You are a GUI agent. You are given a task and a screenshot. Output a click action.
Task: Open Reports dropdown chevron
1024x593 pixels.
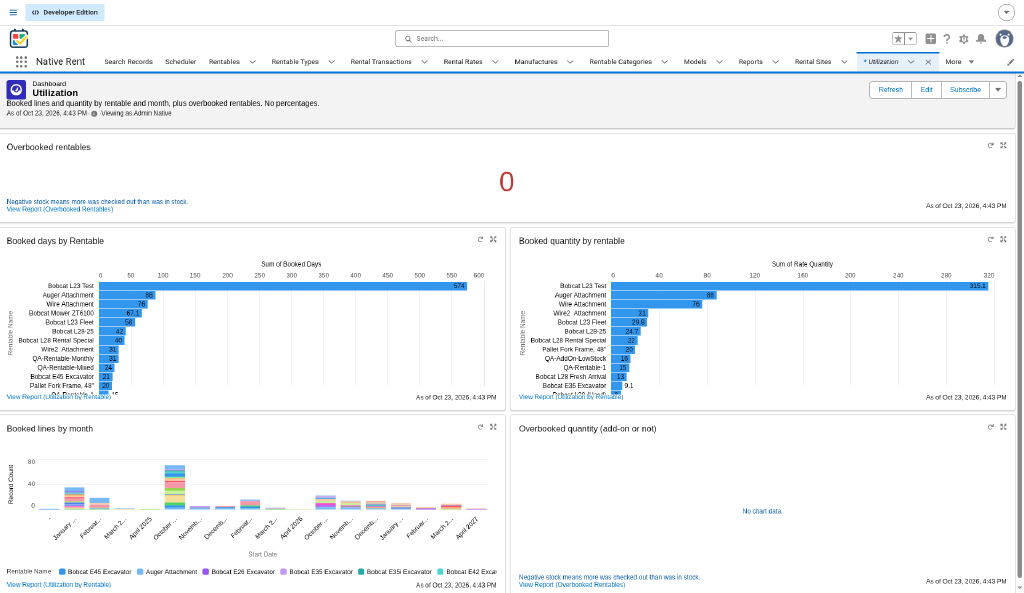(775, 62)
